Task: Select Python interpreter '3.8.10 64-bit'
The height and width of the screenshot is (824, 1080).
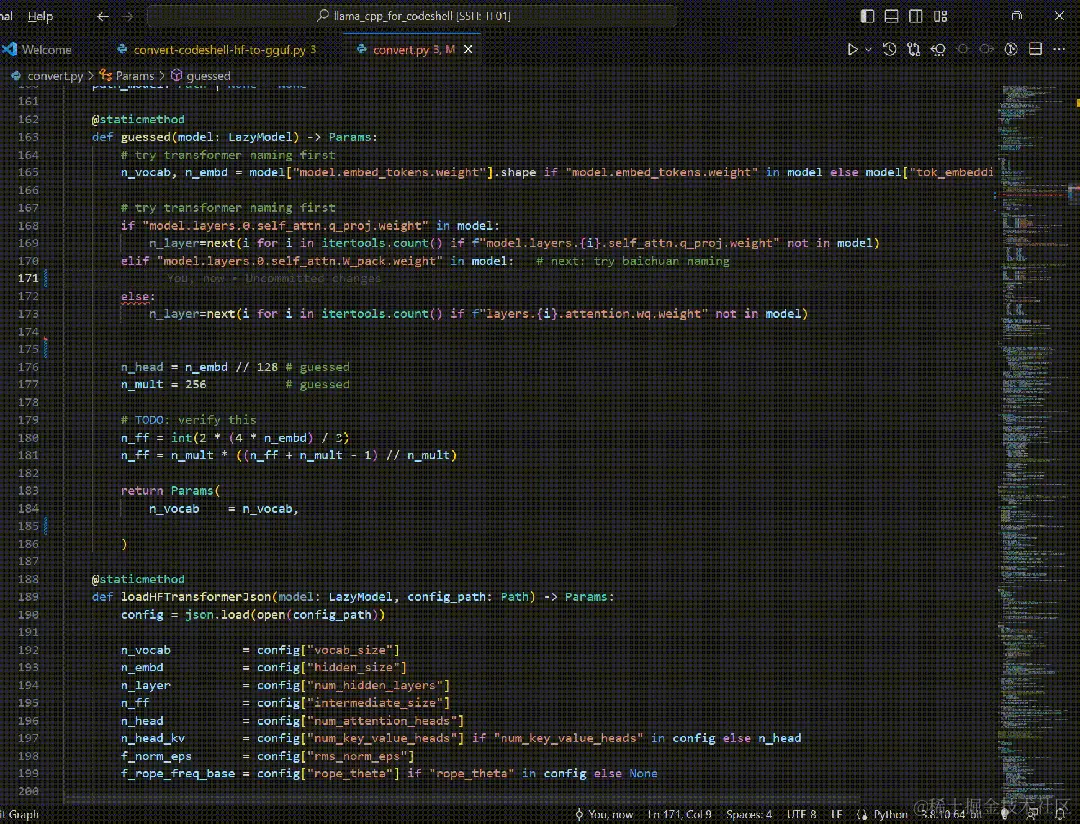Action: pyautogui.click(x=953, y=814)
